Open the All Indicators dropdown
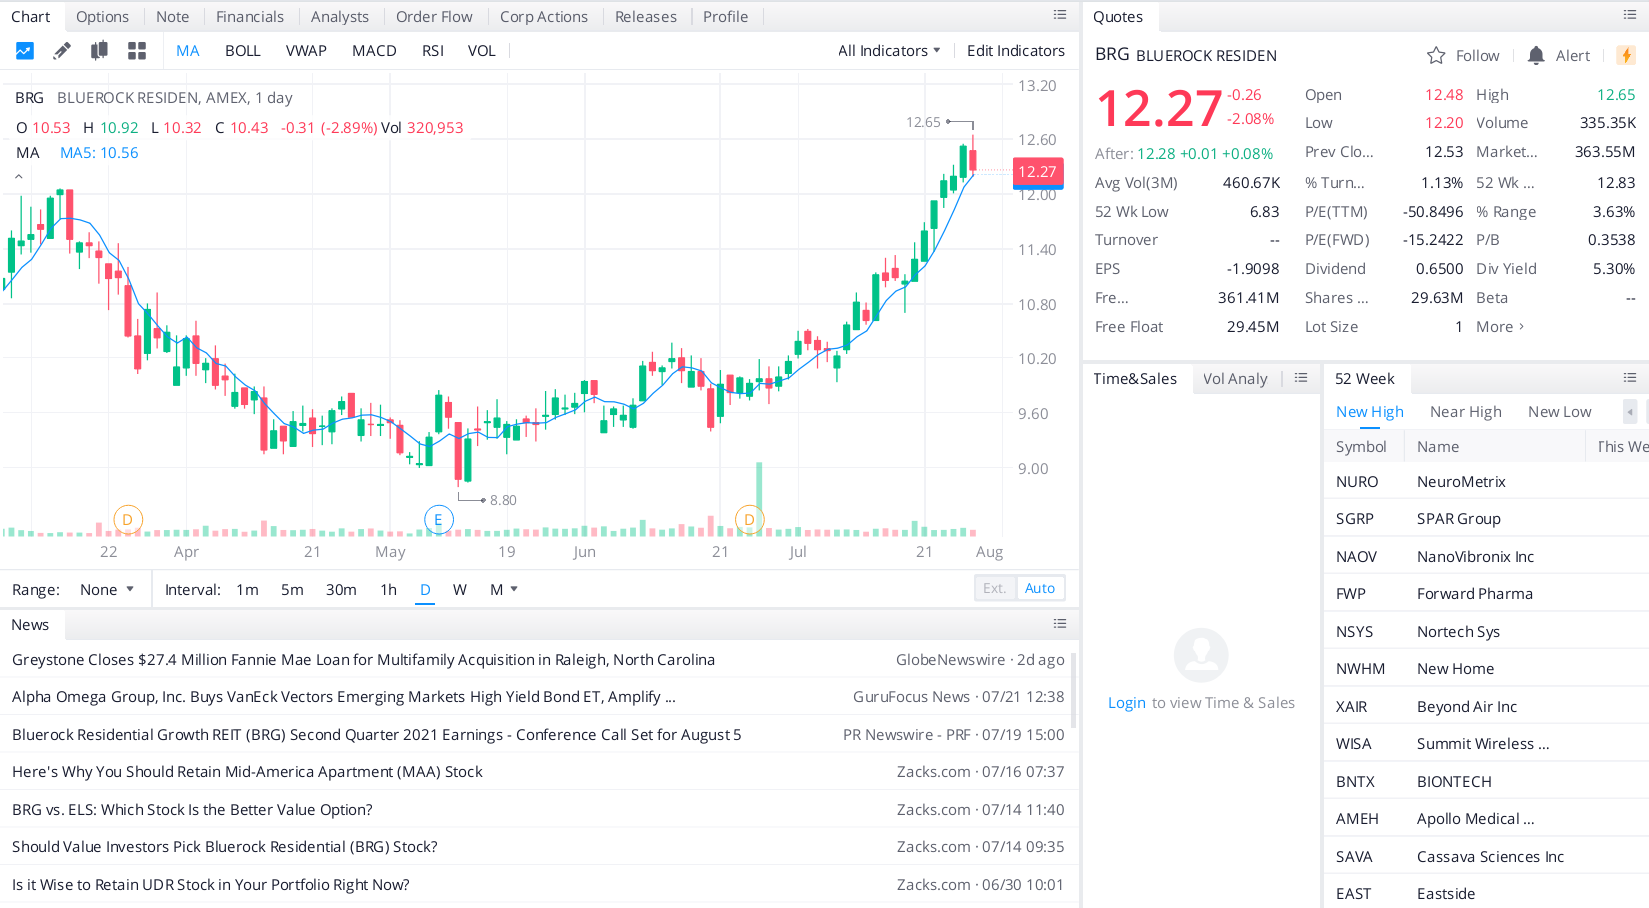 click(x=889, y=51)
